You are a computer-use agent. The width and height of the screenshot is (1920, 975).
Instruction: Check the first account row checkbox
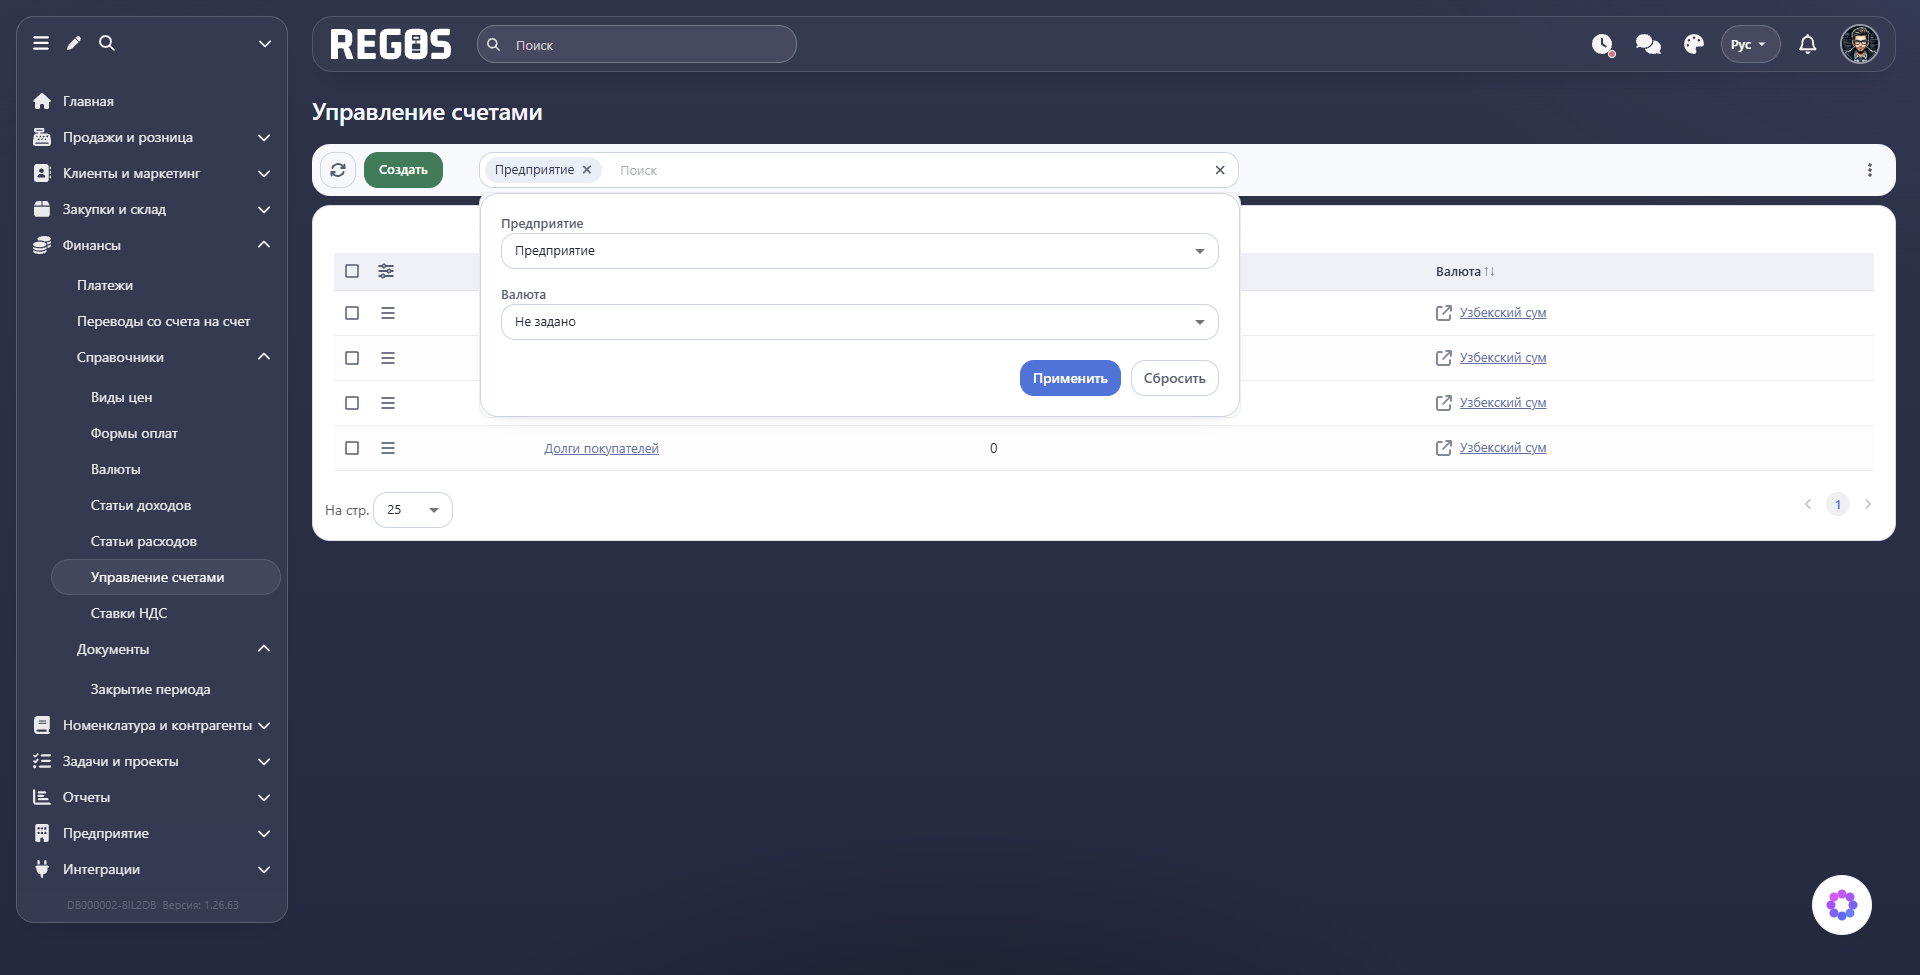352,313
